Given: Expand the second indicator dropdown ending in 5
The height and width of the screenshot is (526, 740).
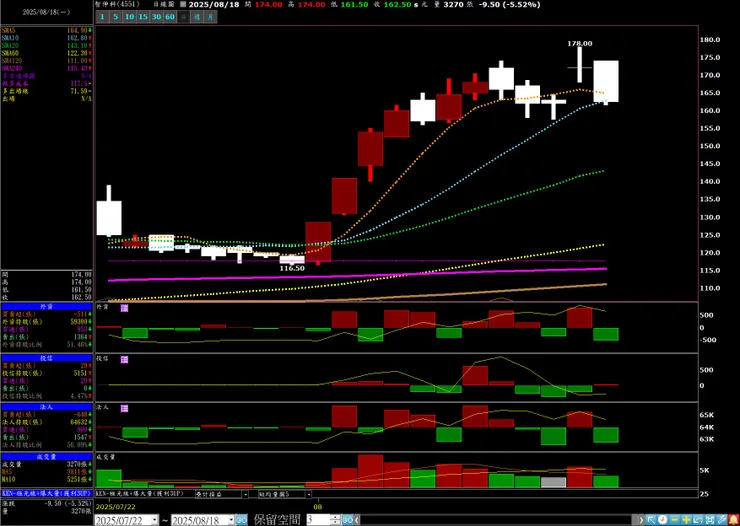Looking at the screenshot, I should pos(308,494).
